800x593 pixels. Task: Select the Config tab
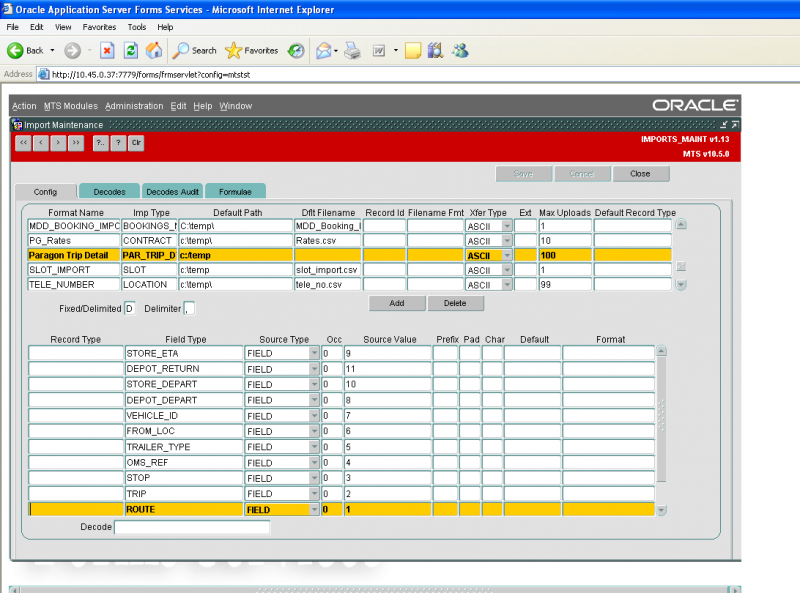45,192
